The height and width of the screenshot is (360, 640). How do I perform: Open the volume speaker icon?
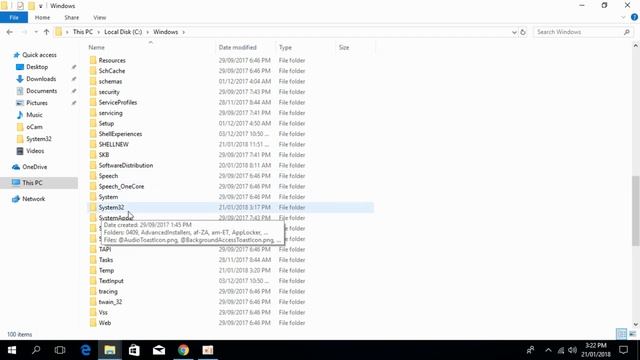(572, 350)
